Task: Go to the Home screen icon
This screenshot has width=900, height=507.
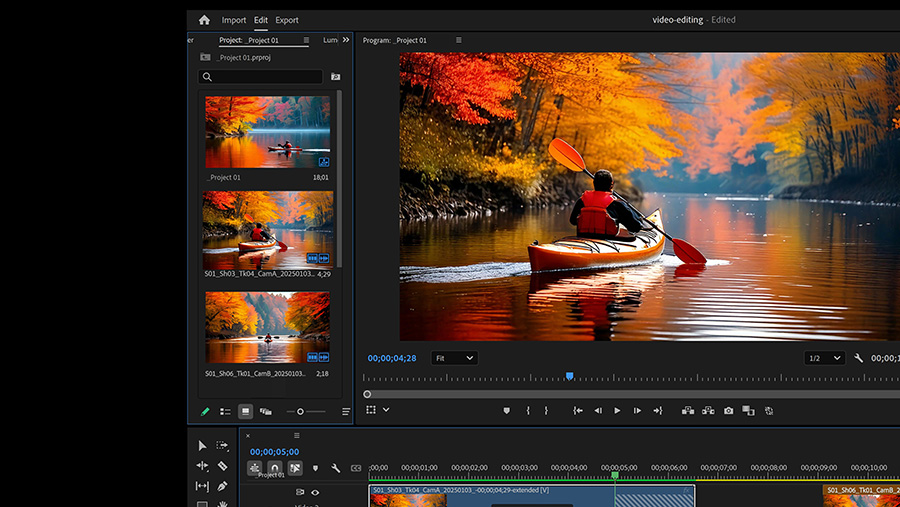Action: (204, 20)
